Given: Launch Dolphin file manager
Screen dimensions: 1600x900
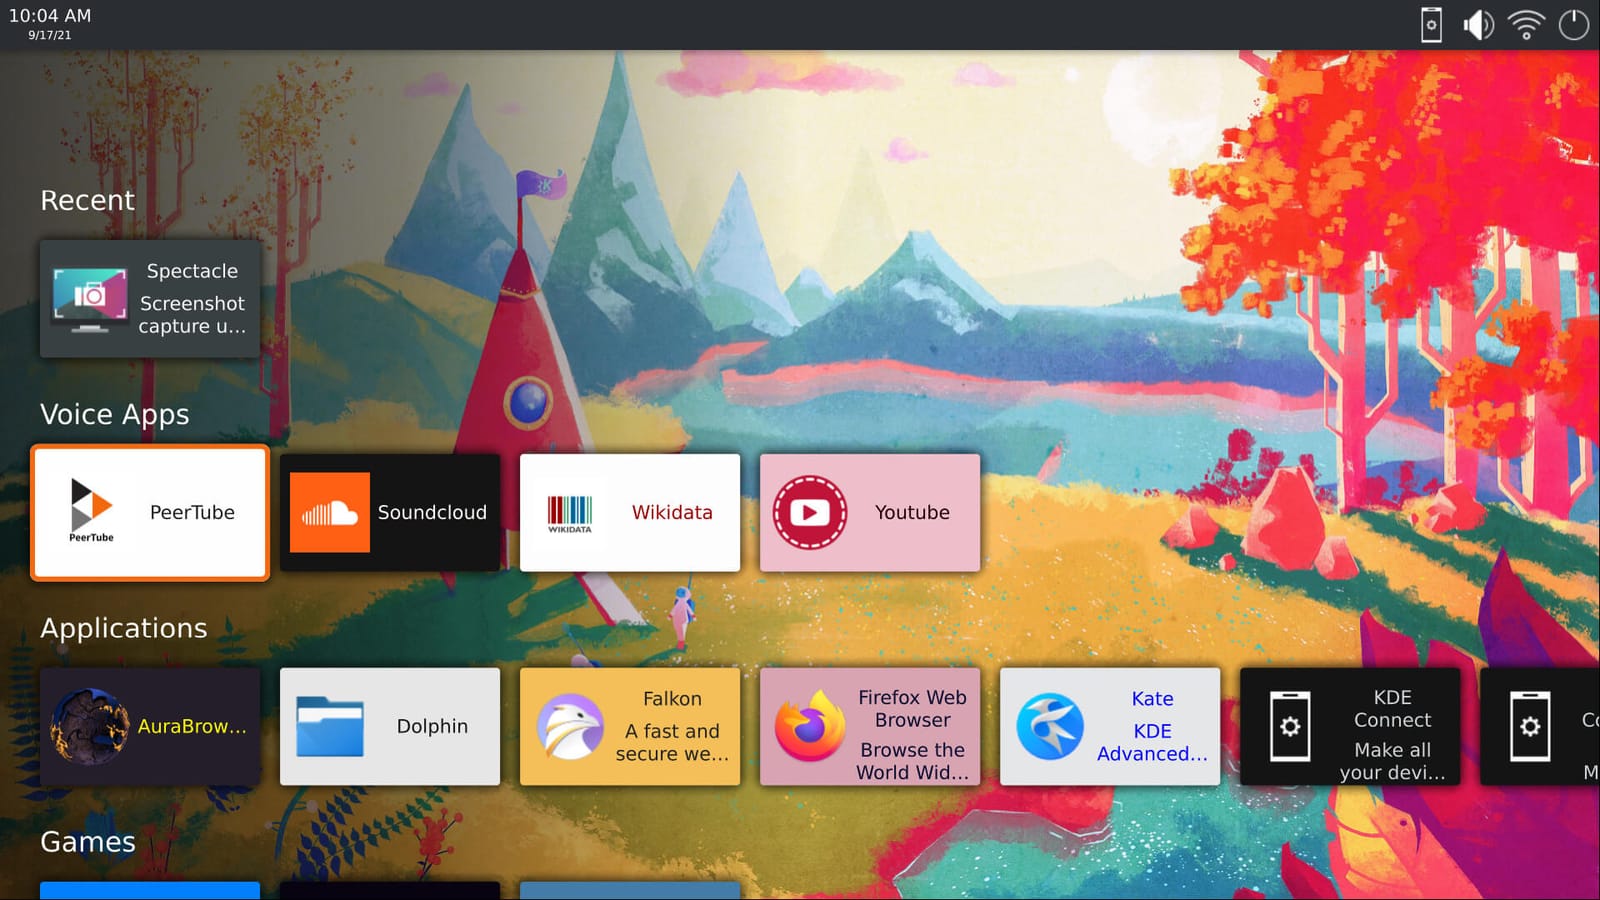Looking at the screenshot, I should tap(390, 727).
